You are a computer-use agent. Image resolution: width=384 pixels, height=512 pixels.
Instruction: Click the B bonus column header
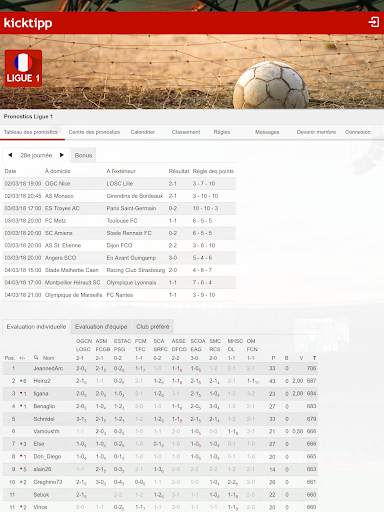click(286, 358)
